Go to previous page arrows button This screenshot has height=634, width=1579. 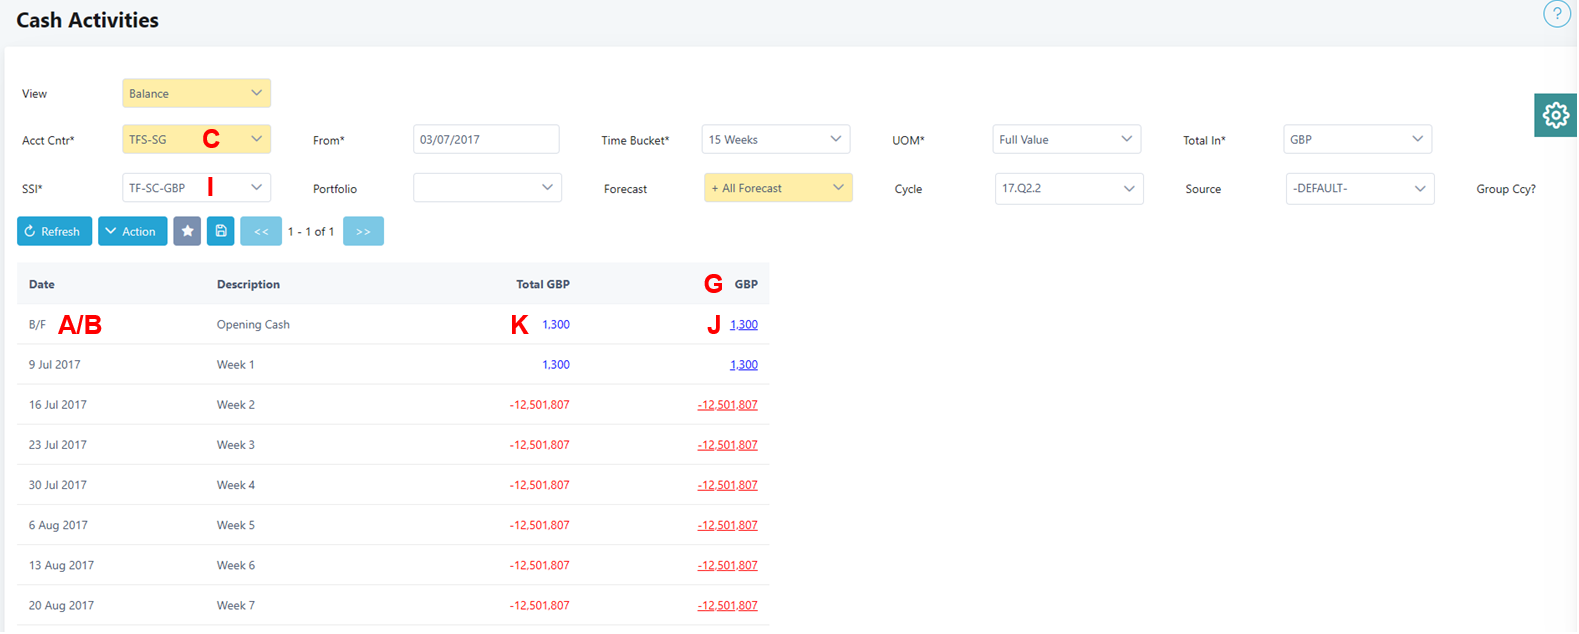[x=261, y=231]
